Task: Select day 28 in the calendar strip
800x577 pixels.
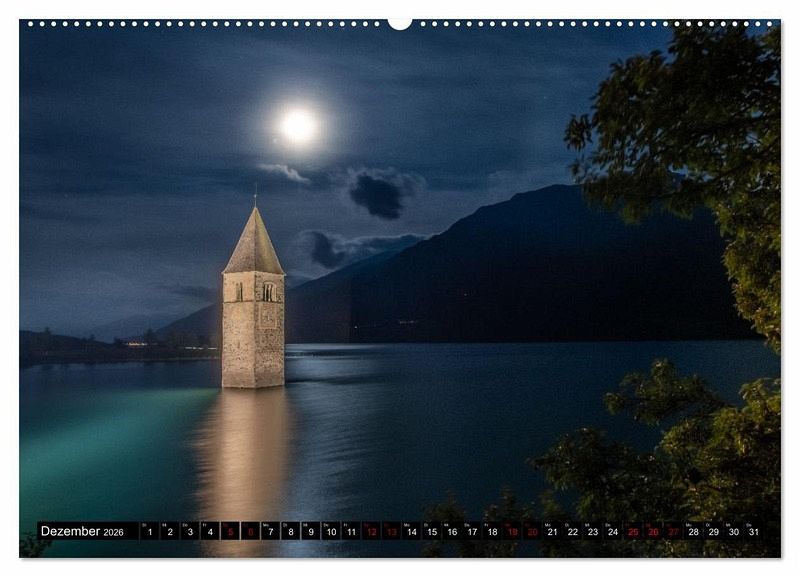Action: (693, 531)
